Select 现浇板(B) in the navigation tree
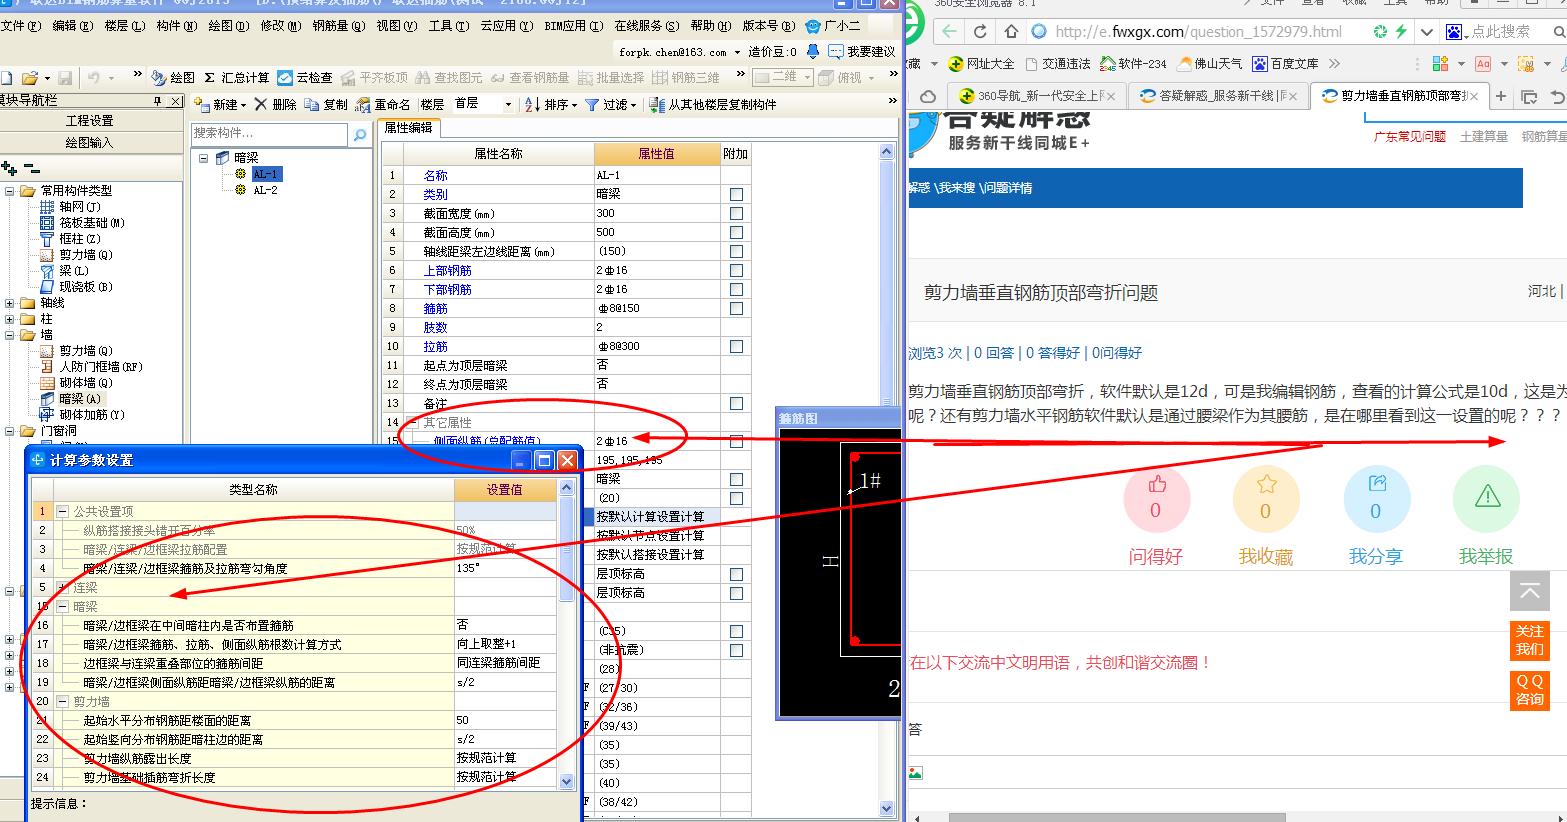Screen dimensions: 1567x822 (x=85, y=287)
